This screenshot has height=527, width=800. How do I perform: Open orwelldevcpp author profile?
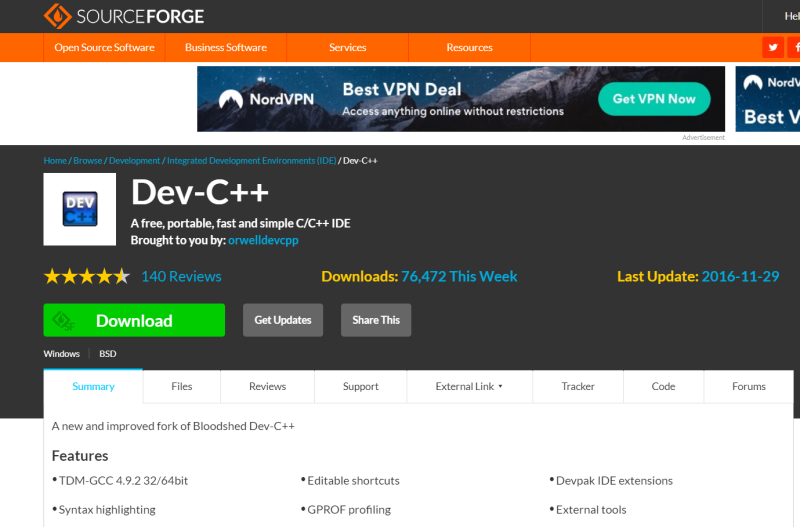pos(263,240)
